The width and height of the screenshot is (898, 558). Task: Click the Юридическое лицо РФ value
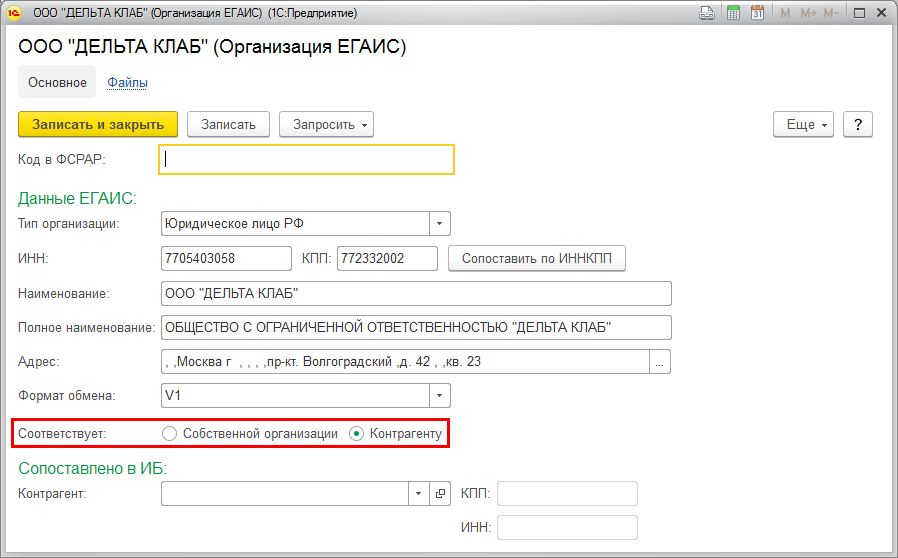coord(234,223)
